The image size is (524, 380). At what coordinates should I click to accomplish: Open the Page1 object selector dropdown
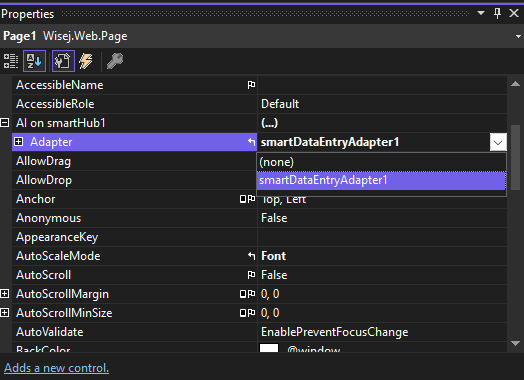point(518,36)
